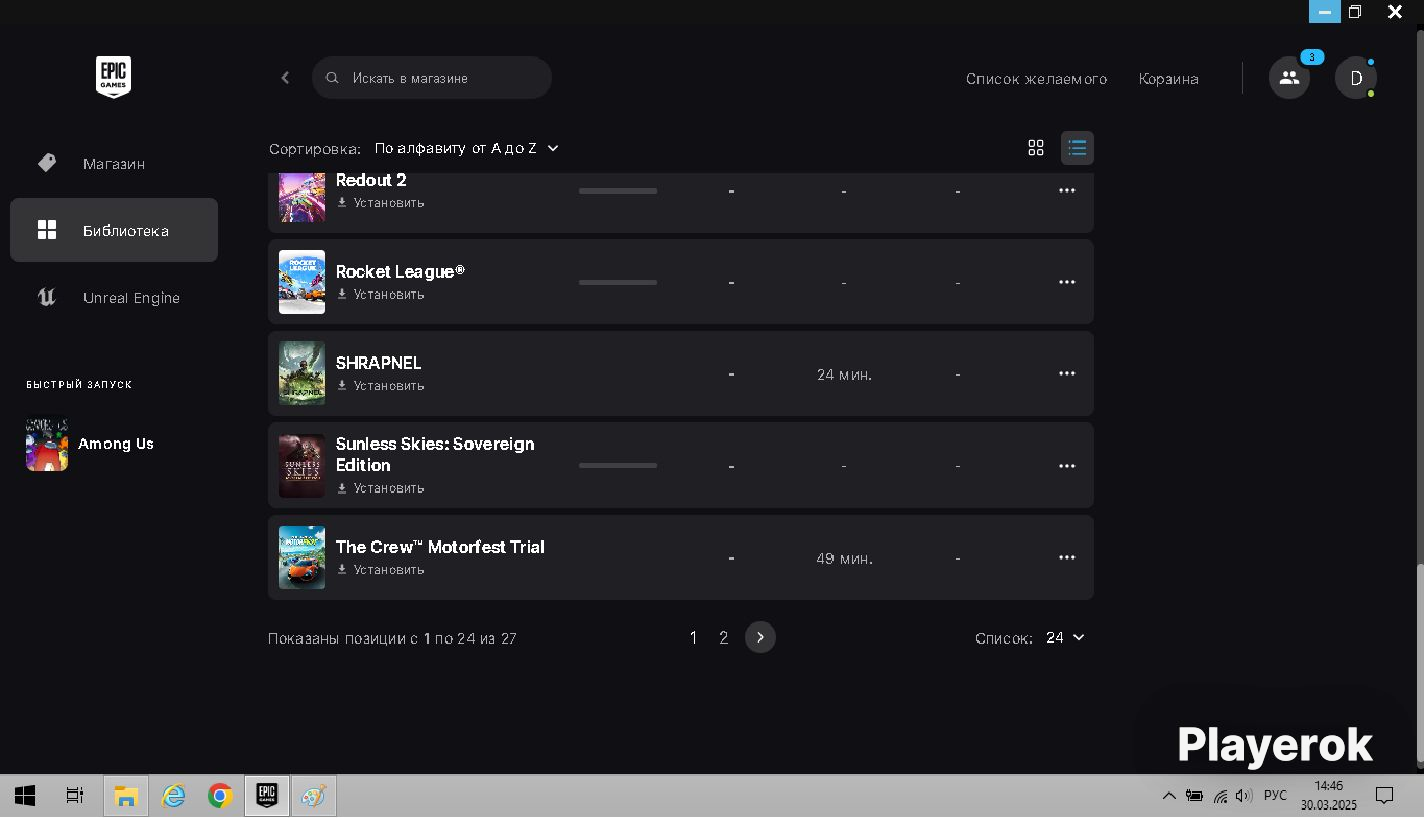
Task: Click the 24 мин. playtime for SHRAPNEL
Action: pyautogui.click(x=844, y=375)
